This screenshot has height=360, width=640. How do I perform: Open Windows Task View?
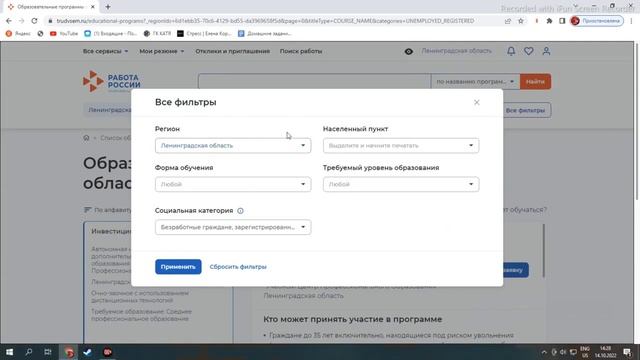(48, 352)
